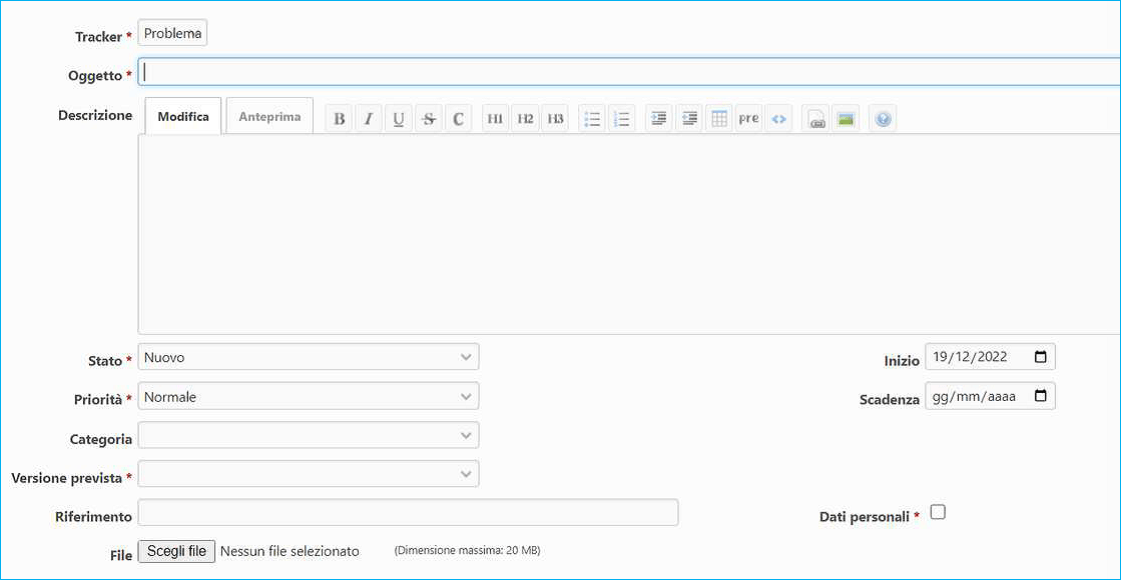The width and height of the screenshot is (1121, 580).
Task: Click the Scegli file button
Action: pos(176,551)
